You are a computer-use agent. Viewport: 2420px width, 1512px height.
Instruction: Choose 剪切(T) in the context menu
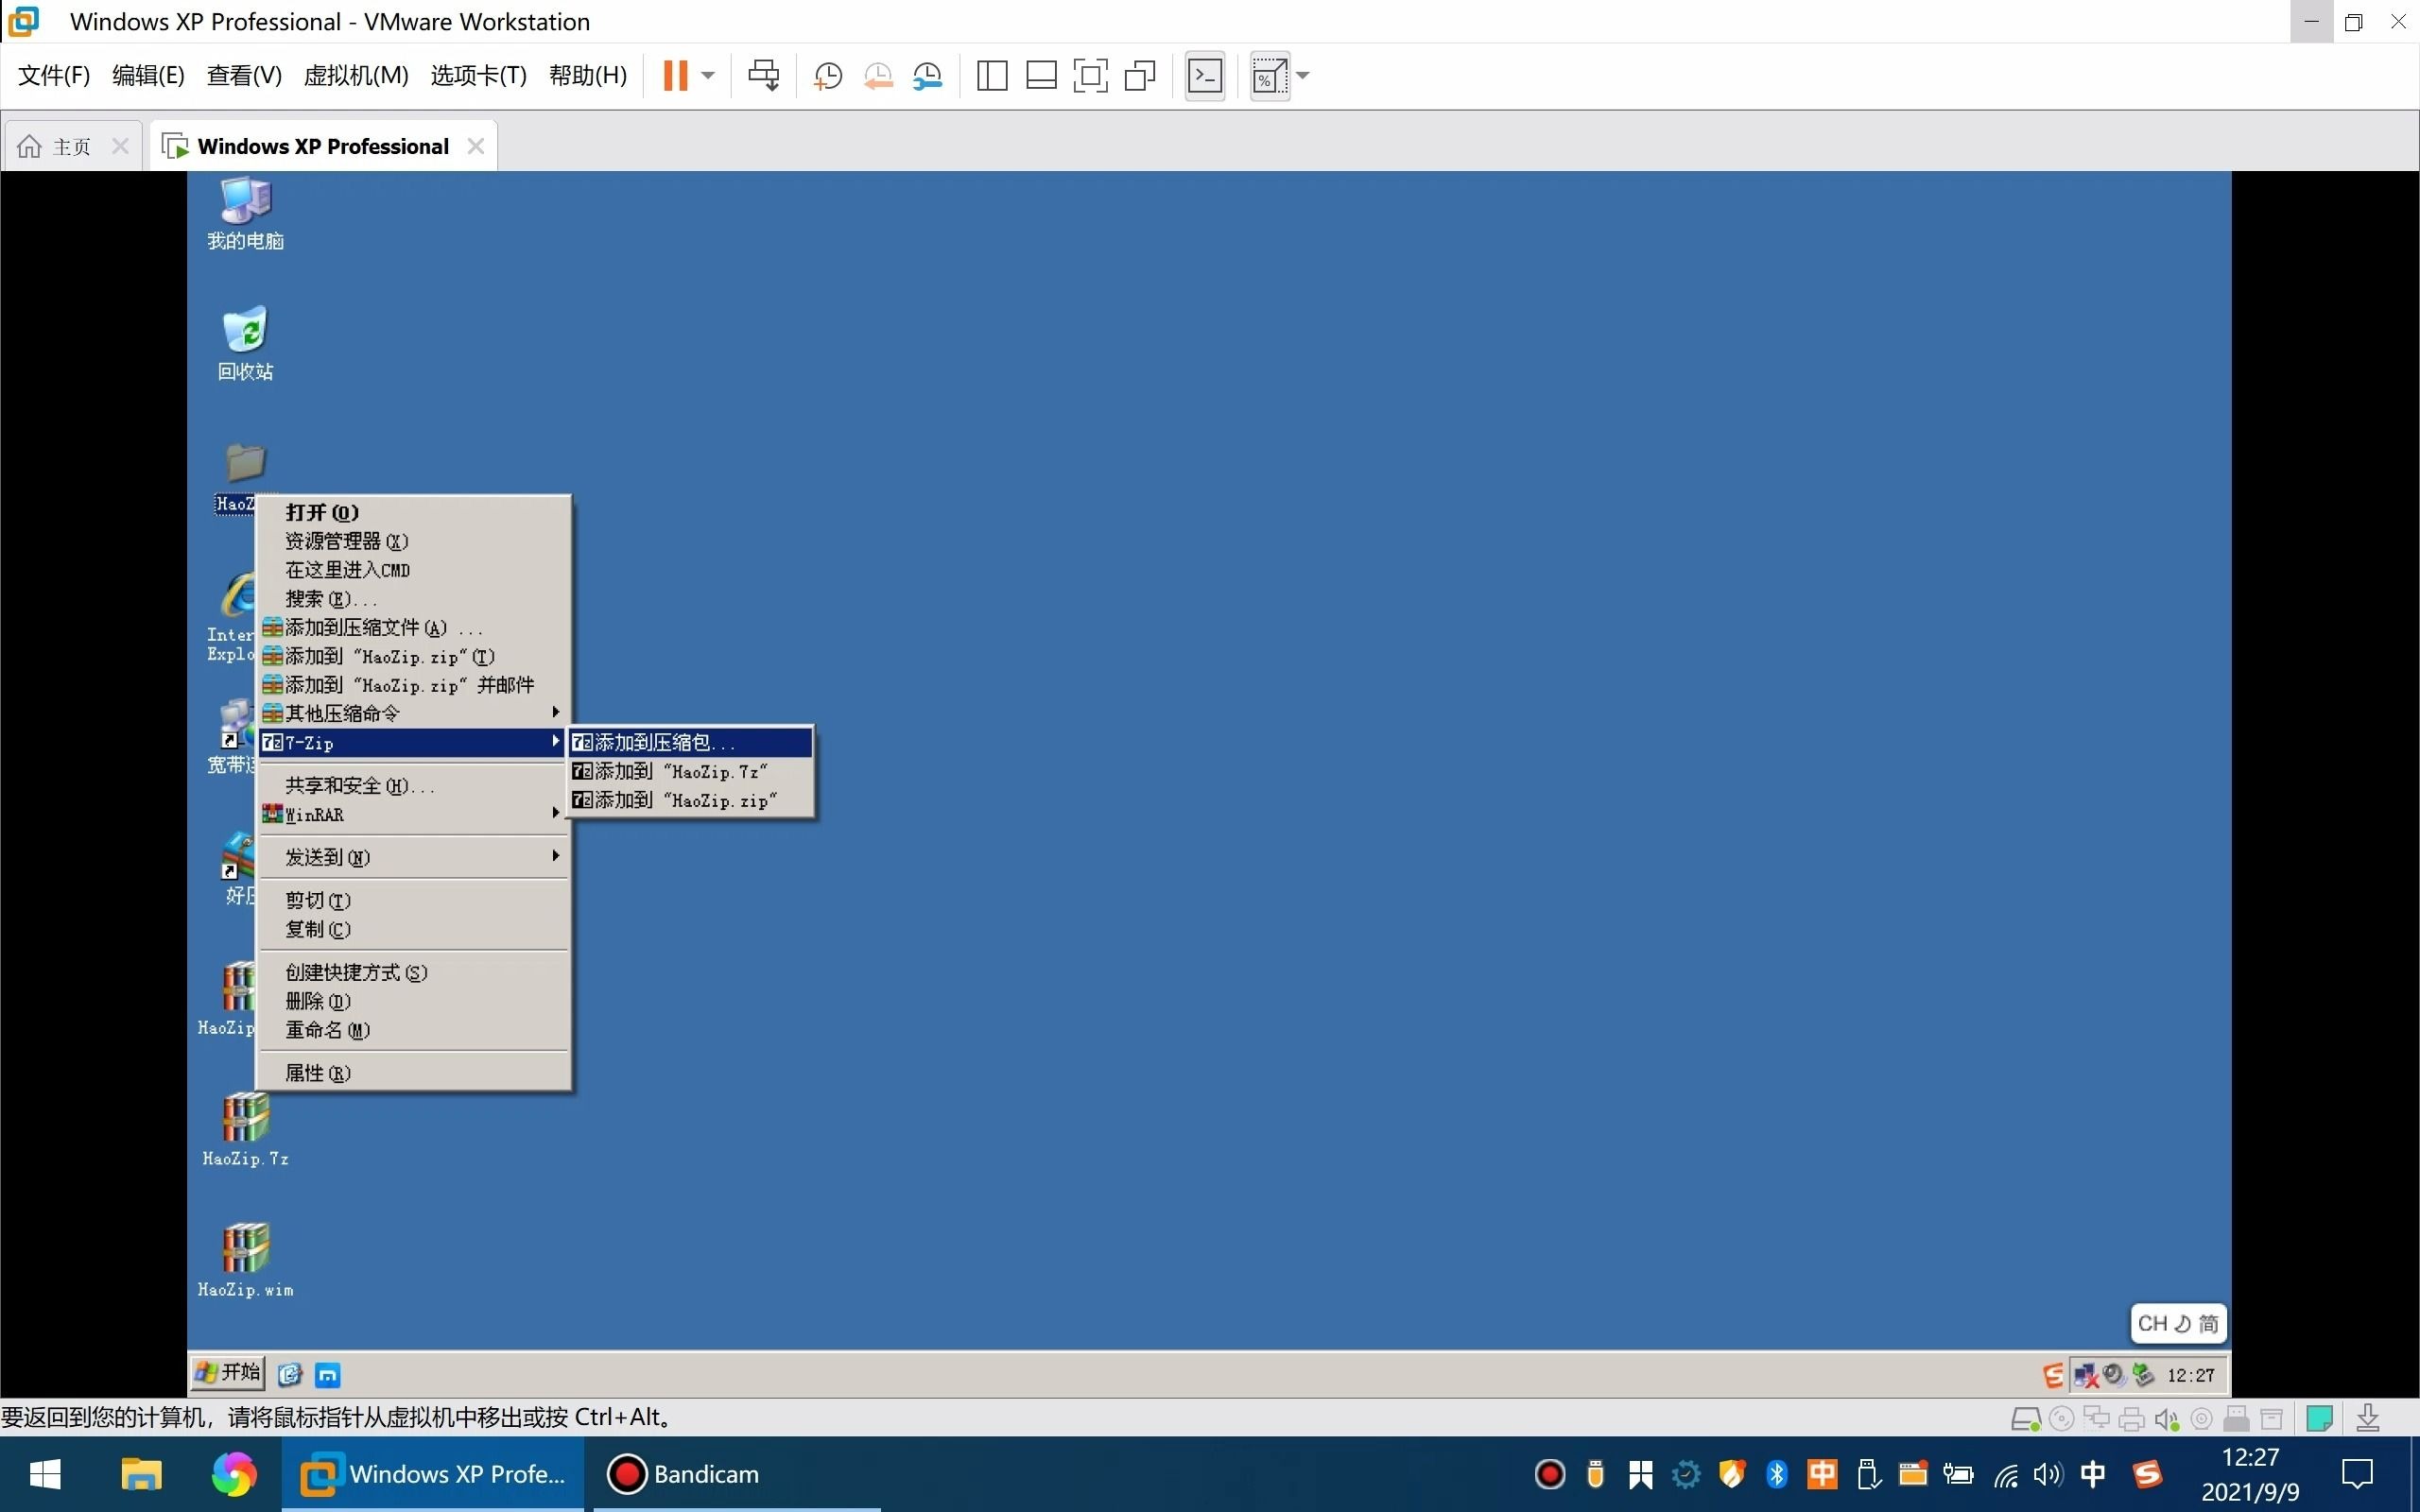[414, 901]
